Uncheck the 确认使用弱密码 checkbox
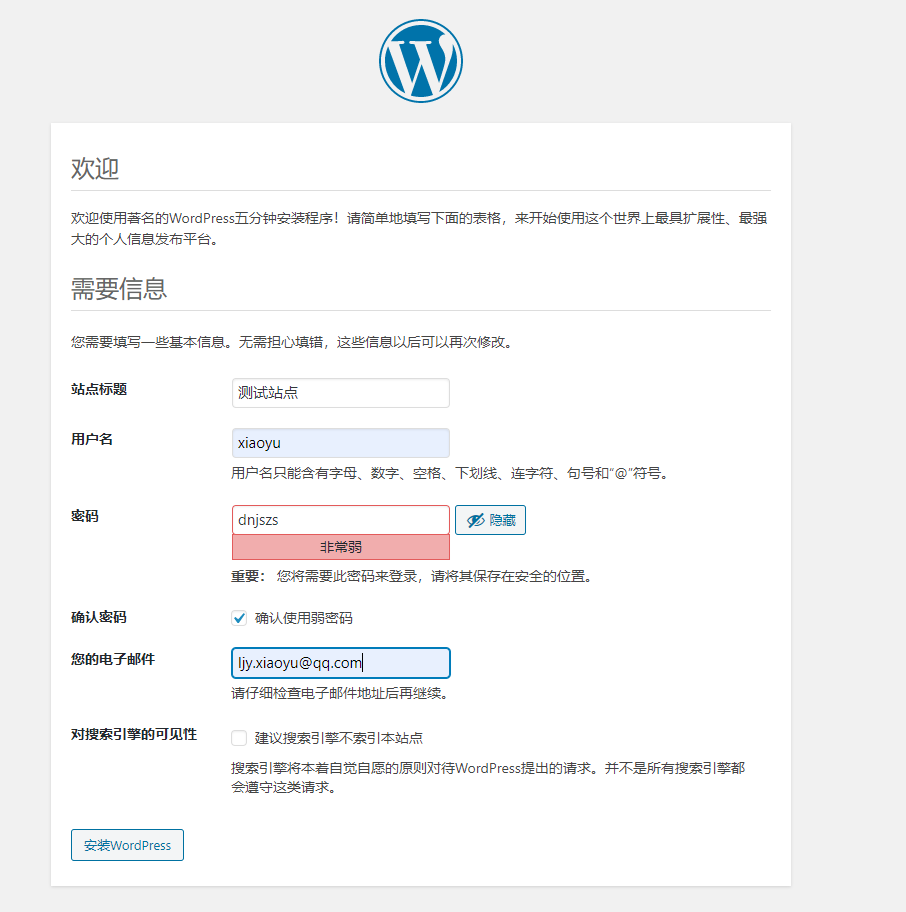Image resolution: width=906 pixels, height=912 pixels. tap(239, 618)
